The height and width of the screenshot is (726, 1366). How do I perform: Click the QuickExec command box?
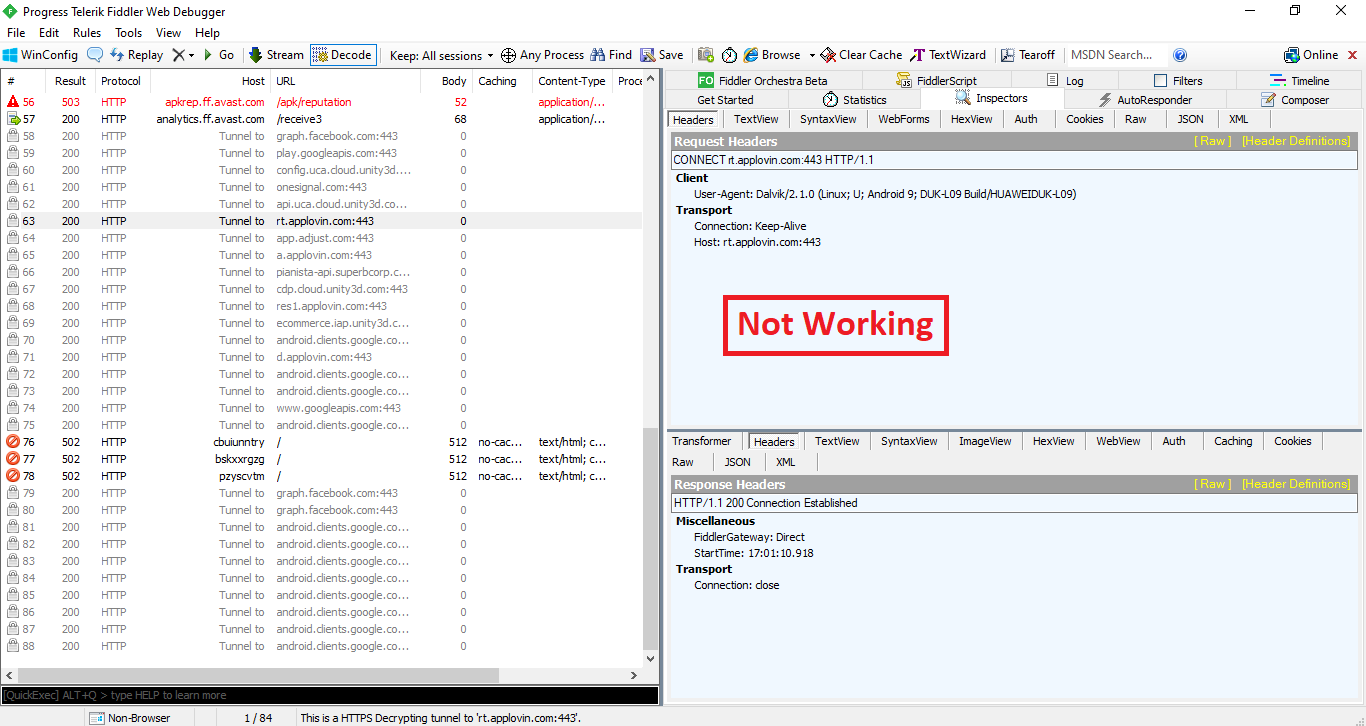(x=330, y=695)
